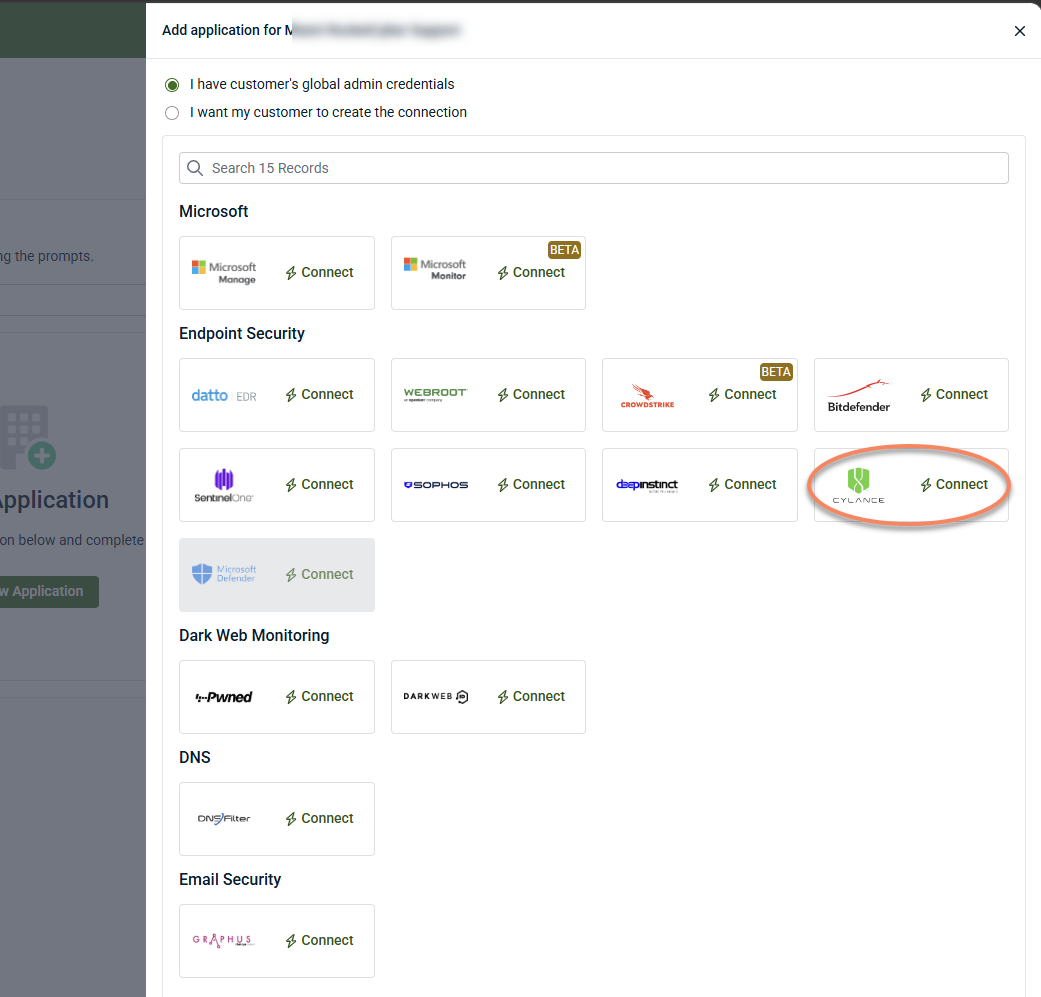Select 'I have customer's global admin credentials' radio

pos(172,85)
